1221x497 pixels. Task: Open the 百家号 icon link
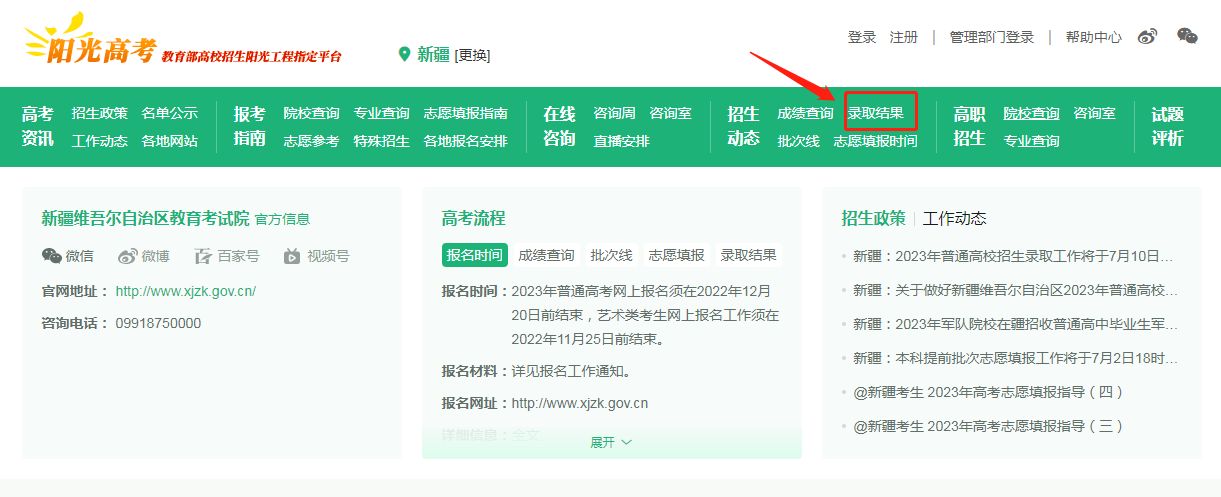(x=204, y=256)
